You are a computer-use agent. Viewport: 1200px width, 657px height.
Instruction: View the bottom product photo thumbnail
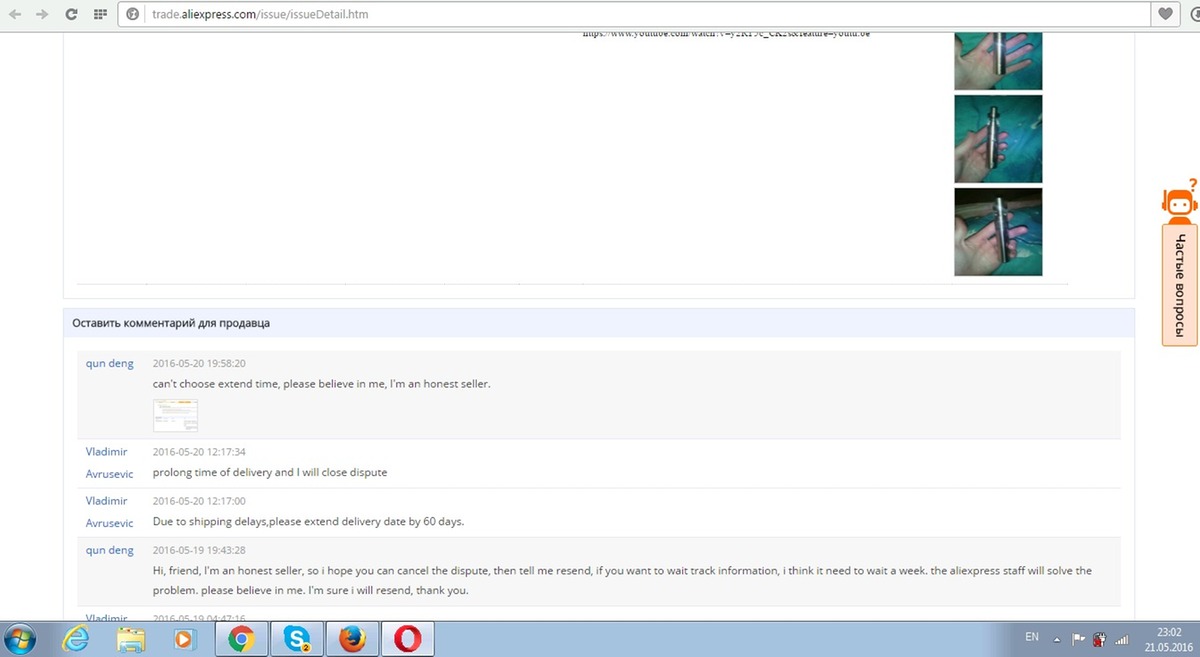coord(998,232)
